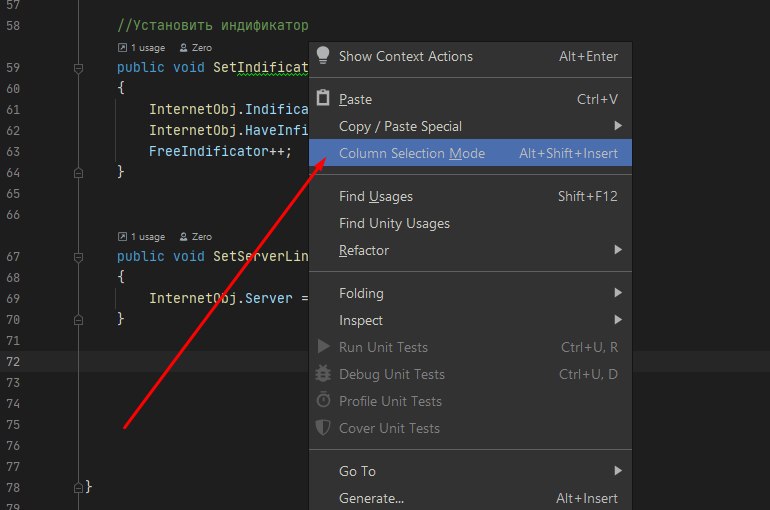Open the Folding menu entry

[470, 293]
